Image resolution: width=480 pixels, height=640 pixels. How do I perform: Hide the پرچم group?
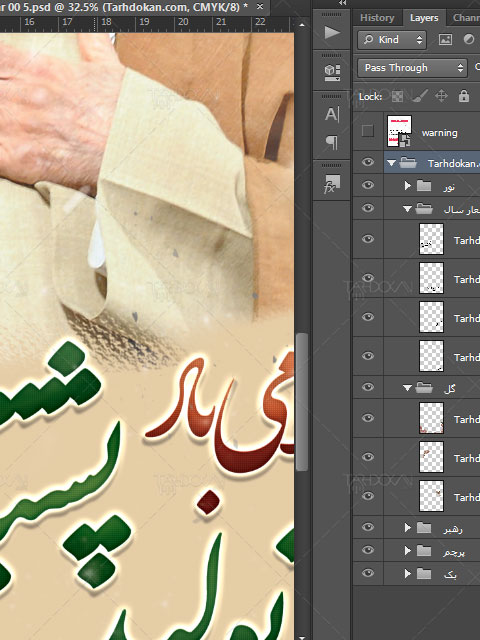click(x=368, y=550)
